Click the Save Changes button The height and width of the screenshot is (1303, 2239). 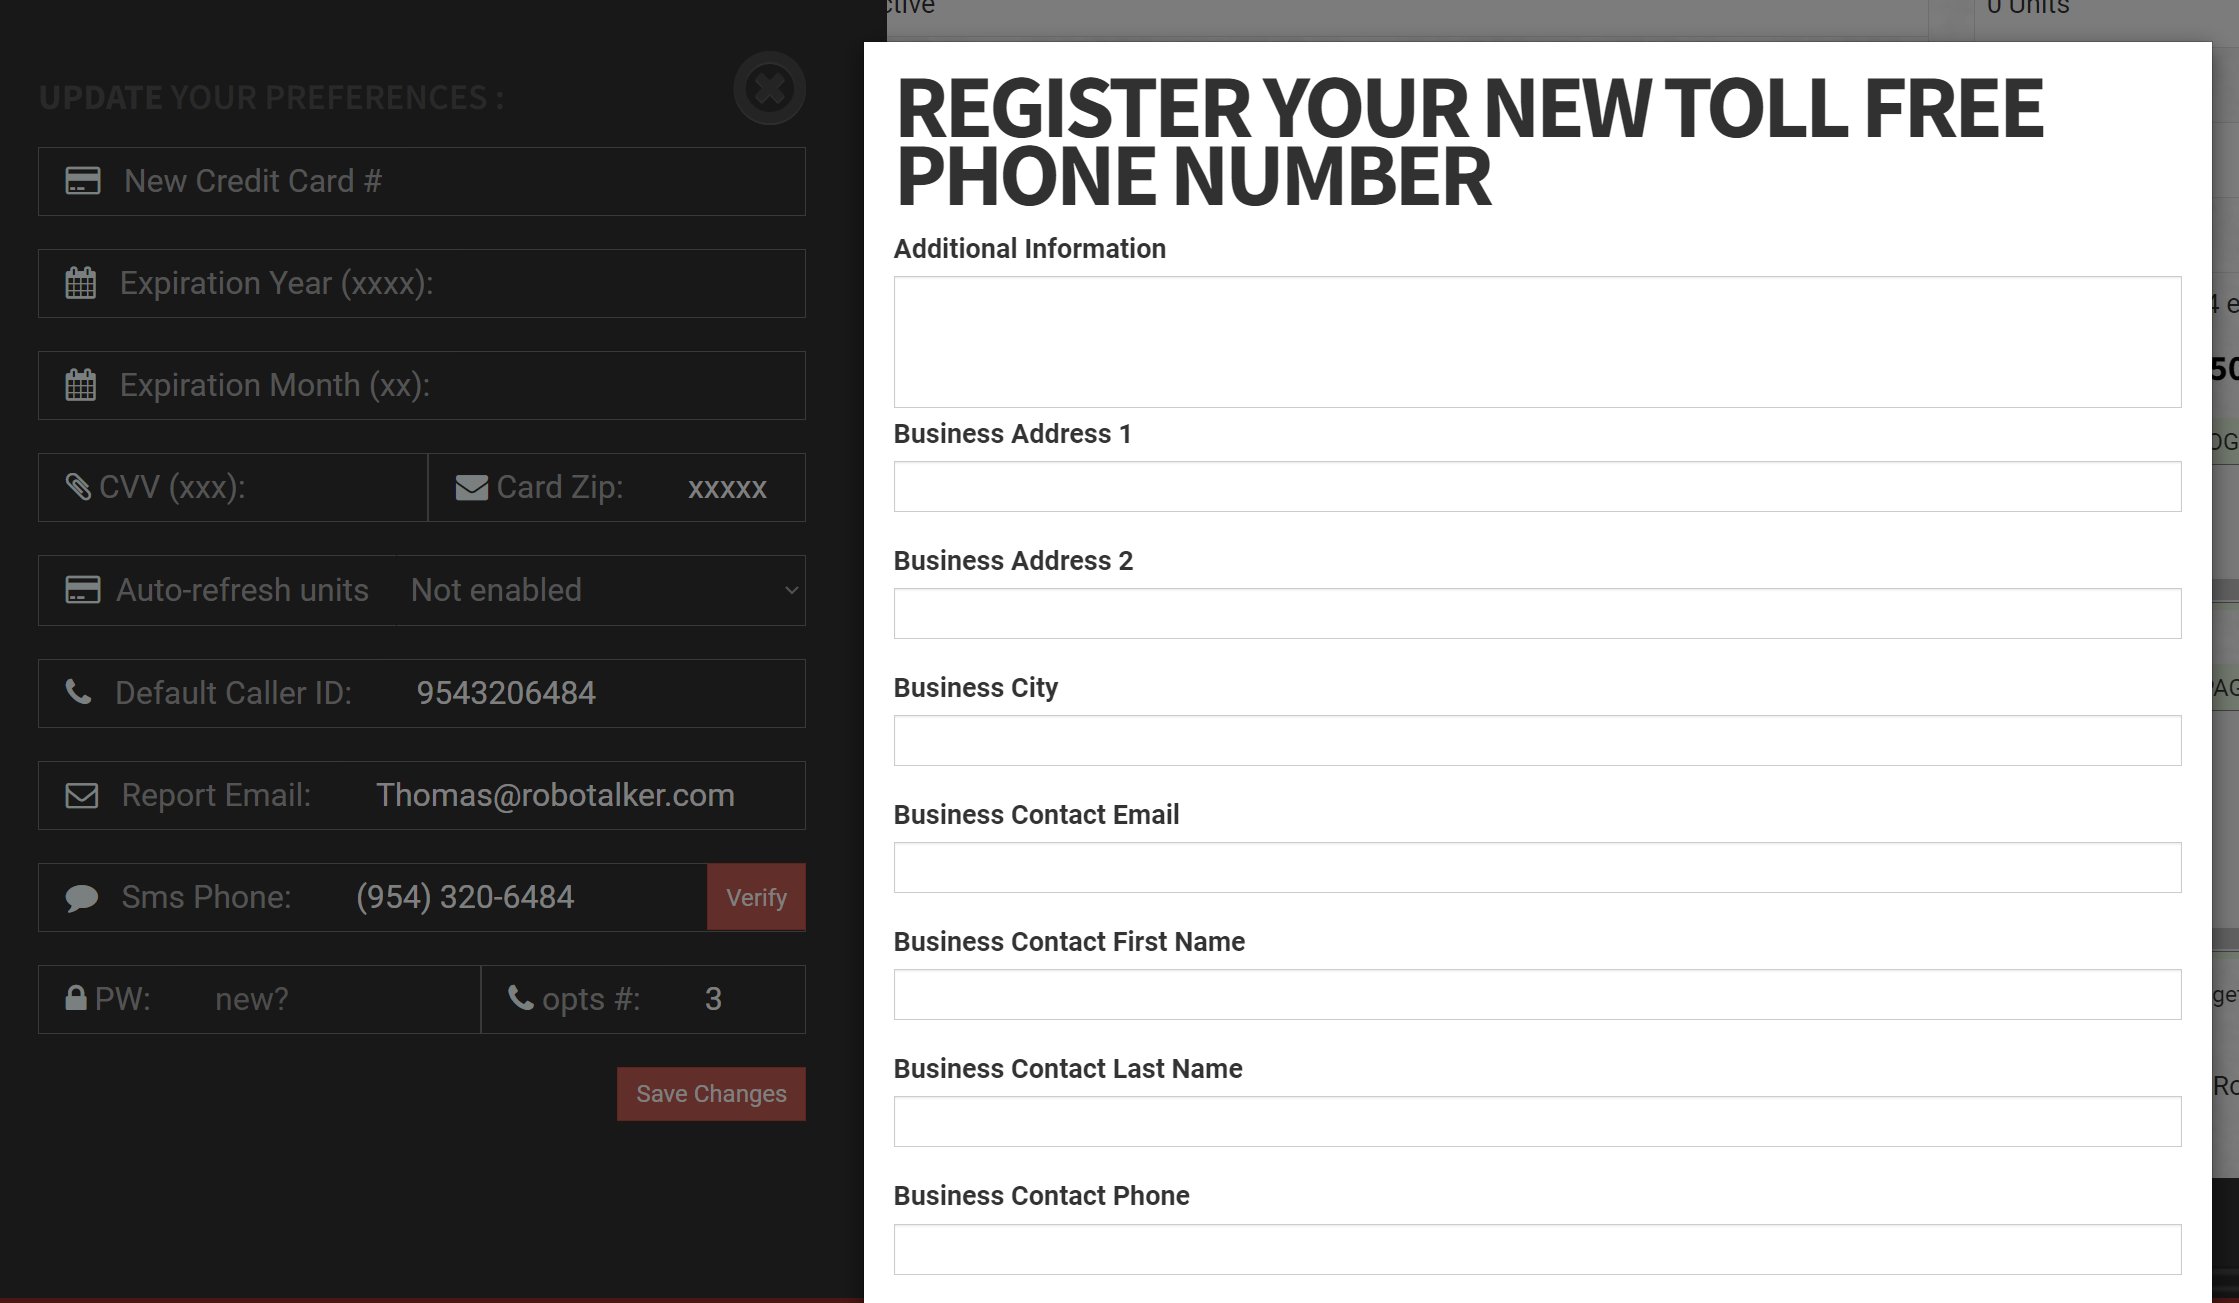point(712,1094)
